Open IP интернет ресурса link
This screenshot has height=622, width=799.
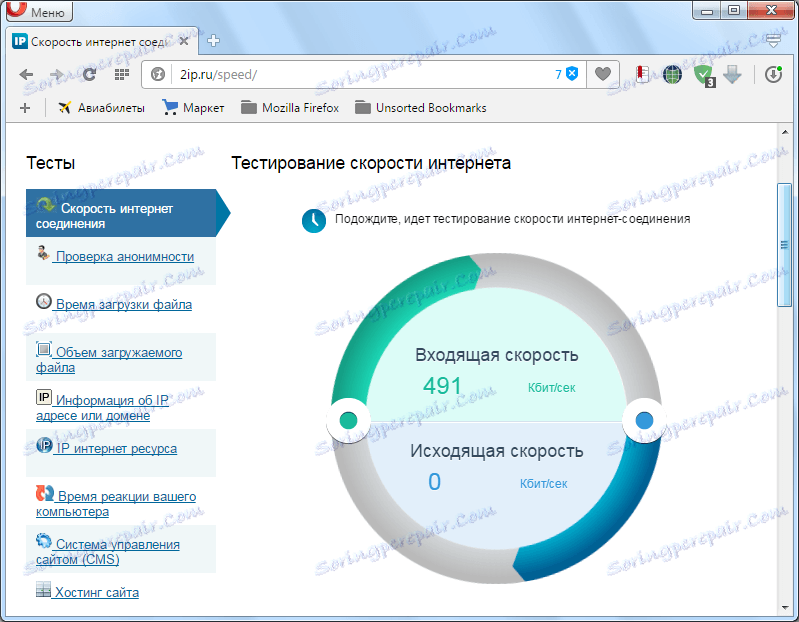[x=117, y=448]
